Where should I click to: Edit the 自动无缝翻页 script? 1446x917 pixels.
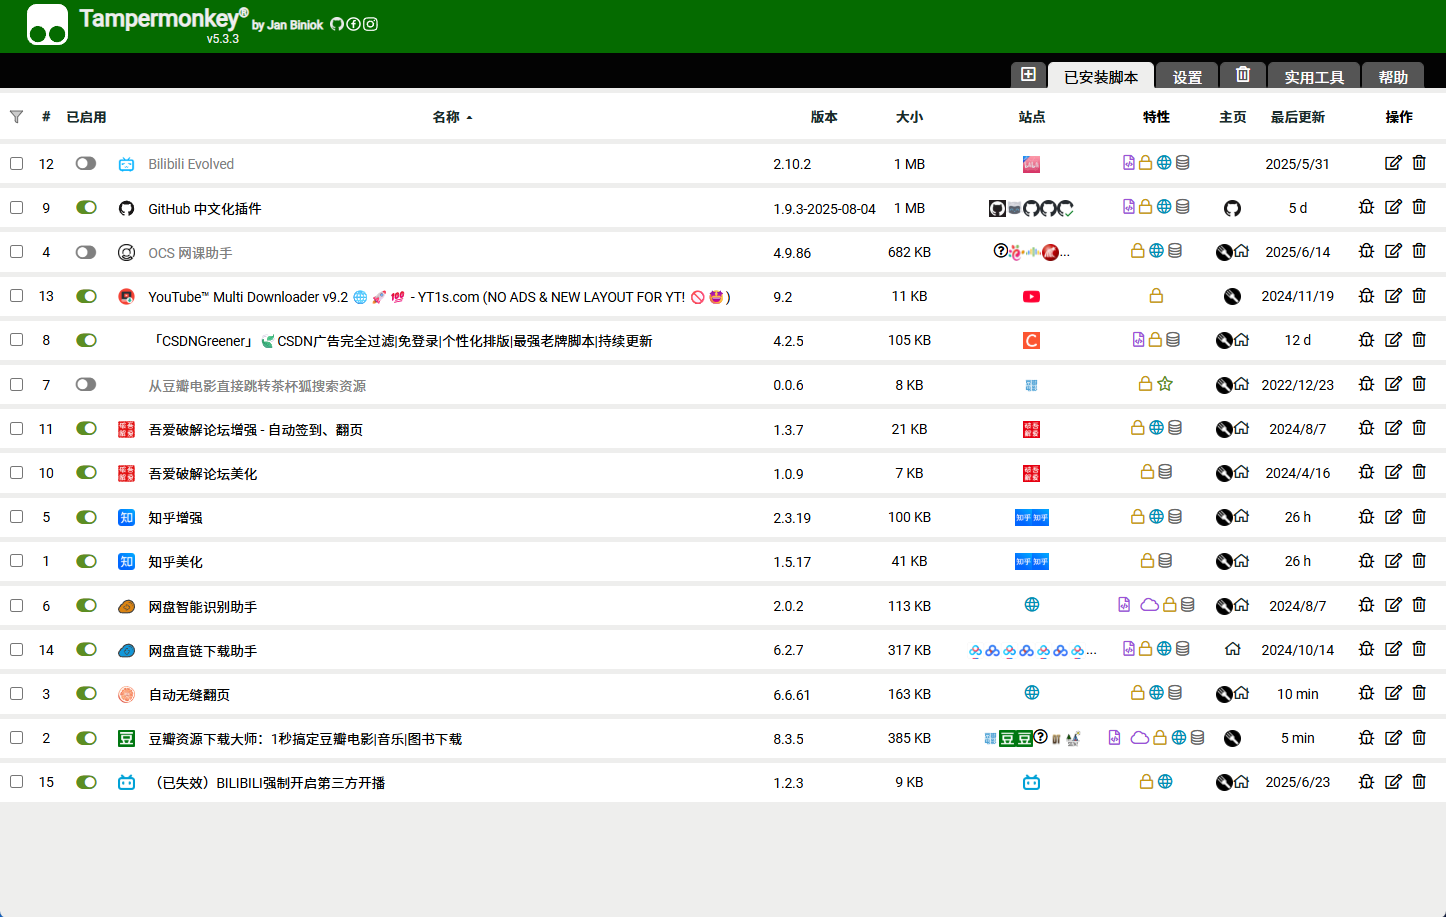tap(1393, 693)
